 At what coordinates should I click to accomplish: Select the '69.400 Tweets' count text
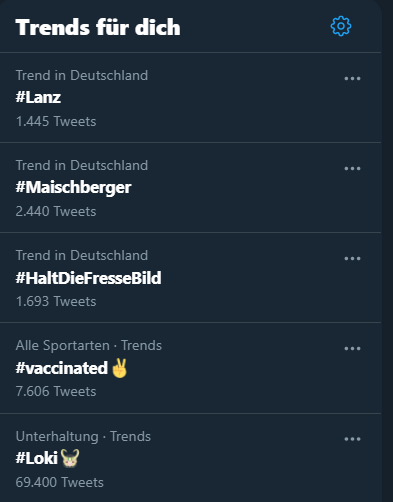[x=60, y=482]
